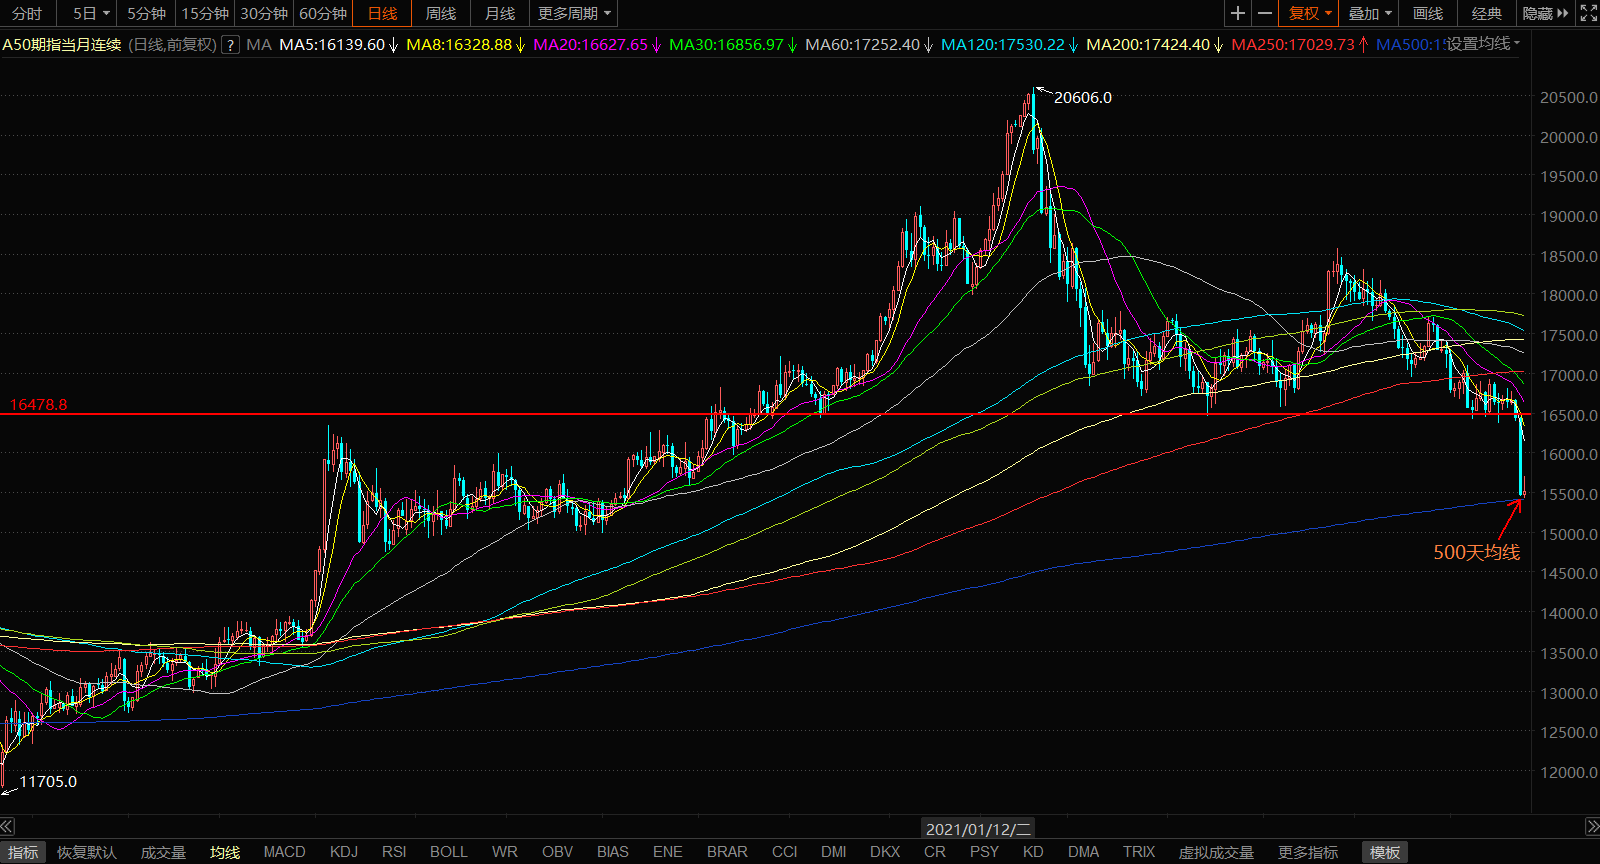Click the 2021/01/12 date marker
Screen dimensions: 1600x864
978,828
